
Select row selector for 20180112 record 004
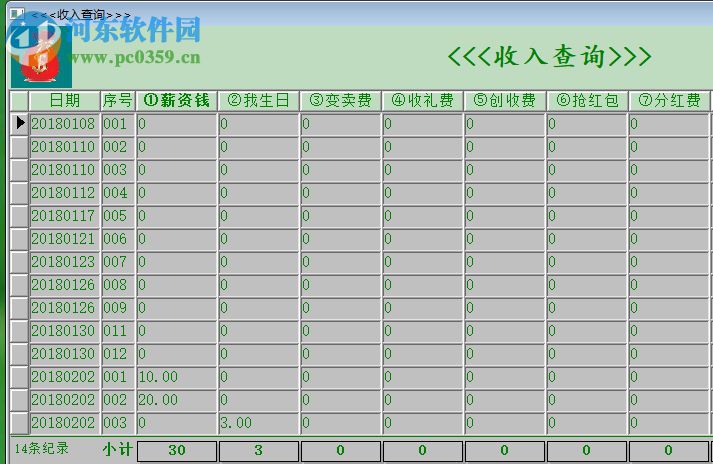20,193
